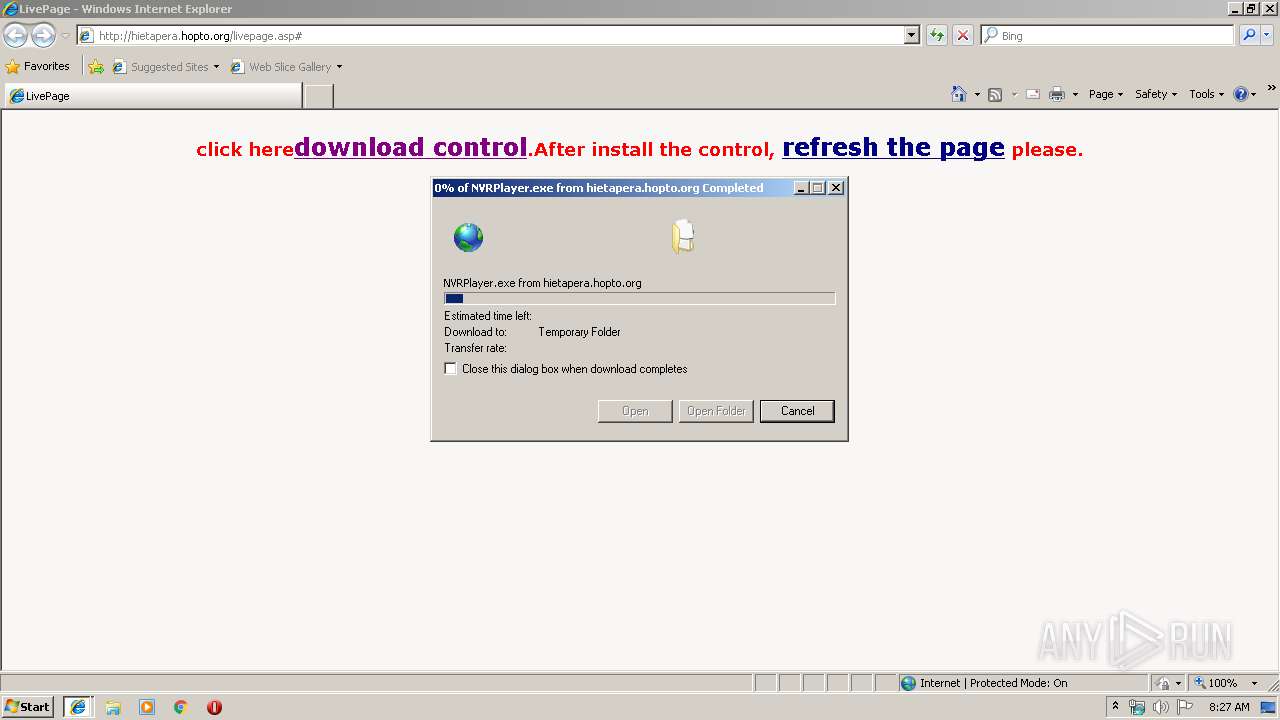This screenshot has width=1280, height=720.
Task: Print the page with printer icon
Action: 1057,94
